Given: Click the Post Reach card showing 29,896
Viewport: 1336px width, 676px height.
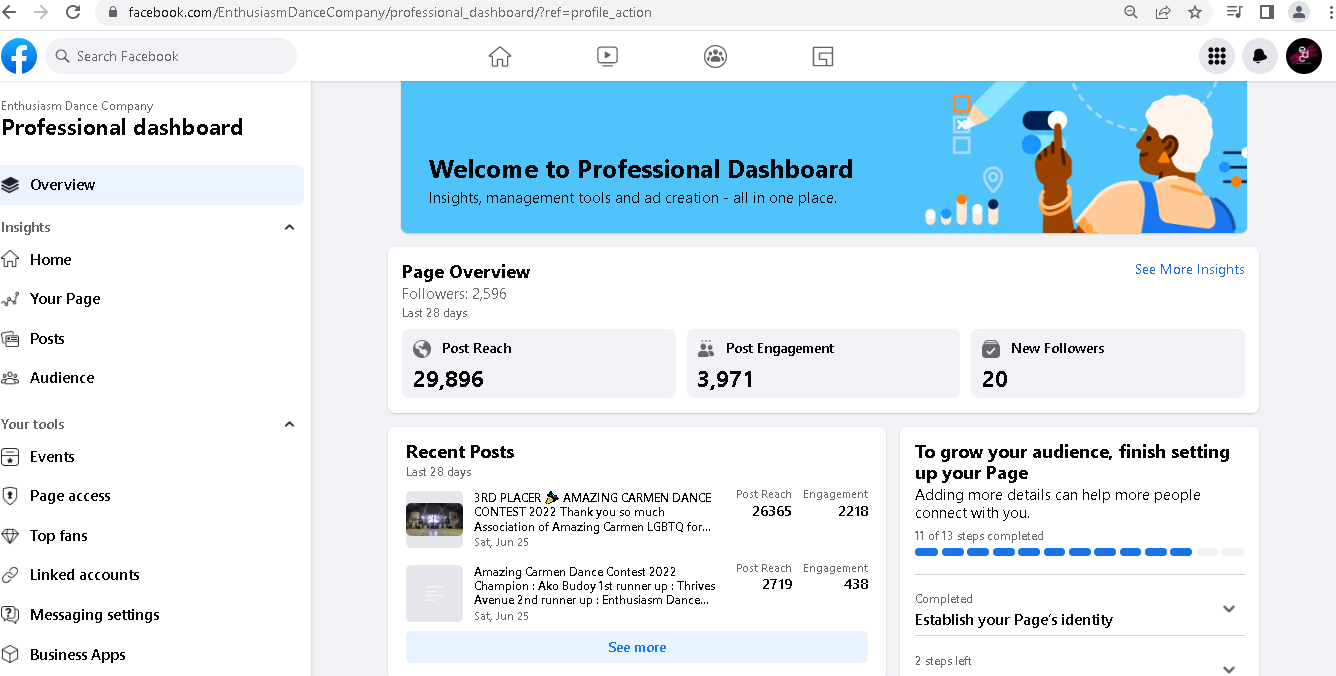Looking at the screenshot, I should 539,364.
